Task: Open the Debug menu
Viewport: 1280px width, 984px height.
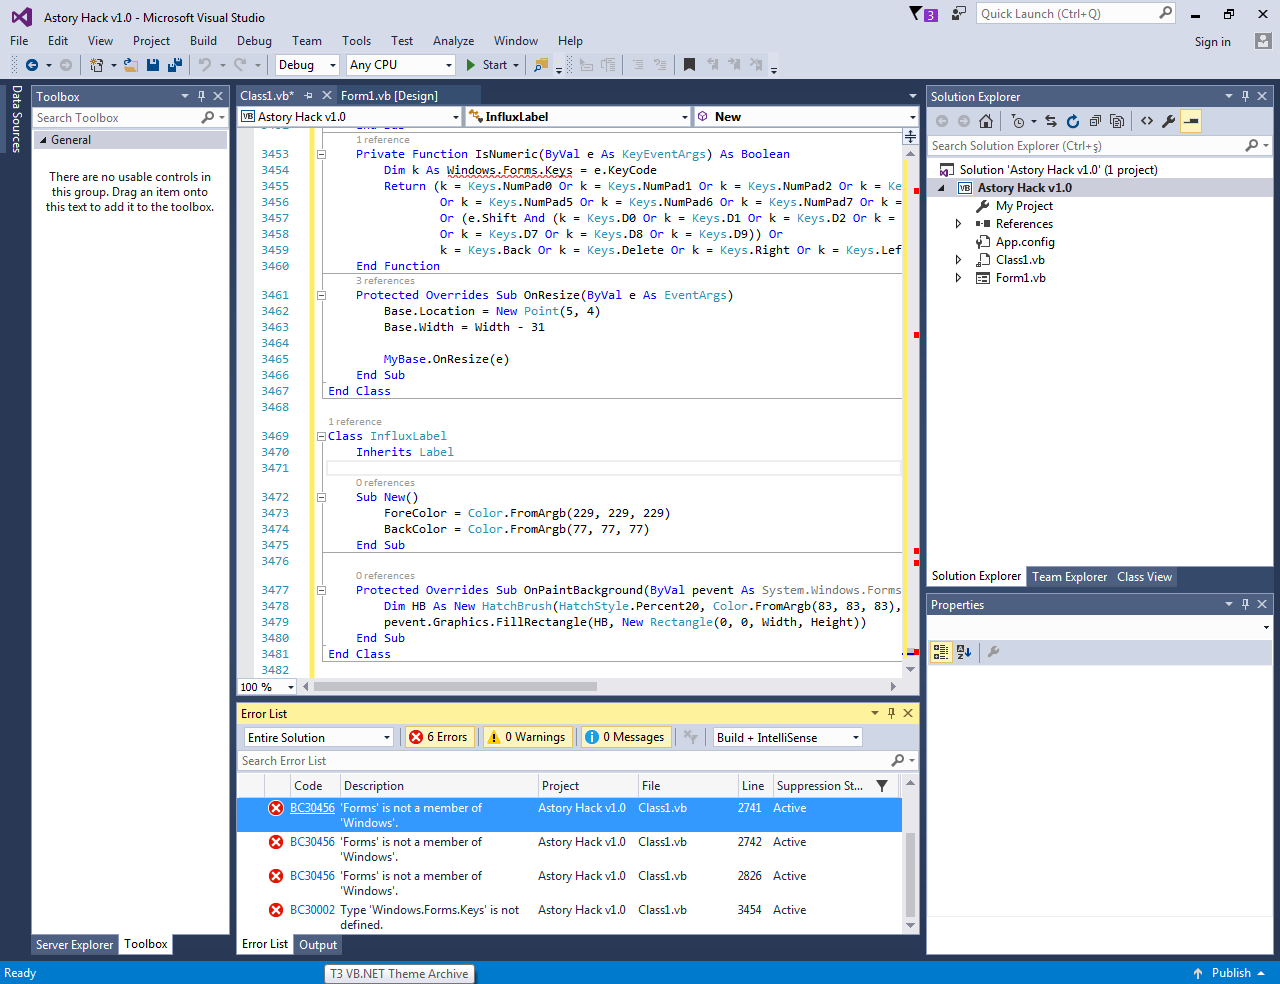Action: 254,41
